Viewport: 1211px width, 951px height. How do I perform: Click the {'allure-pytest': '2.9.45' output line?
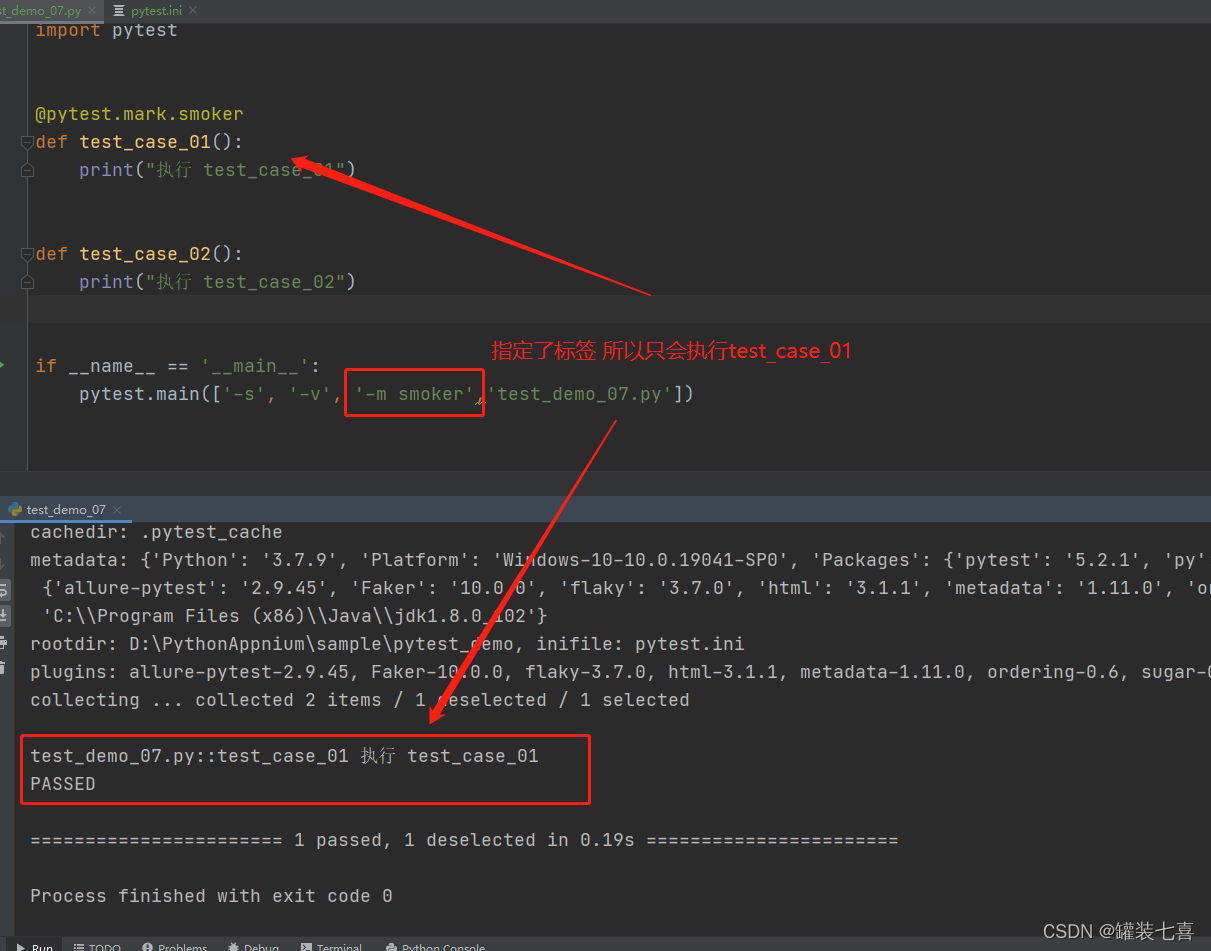(626, 588)
